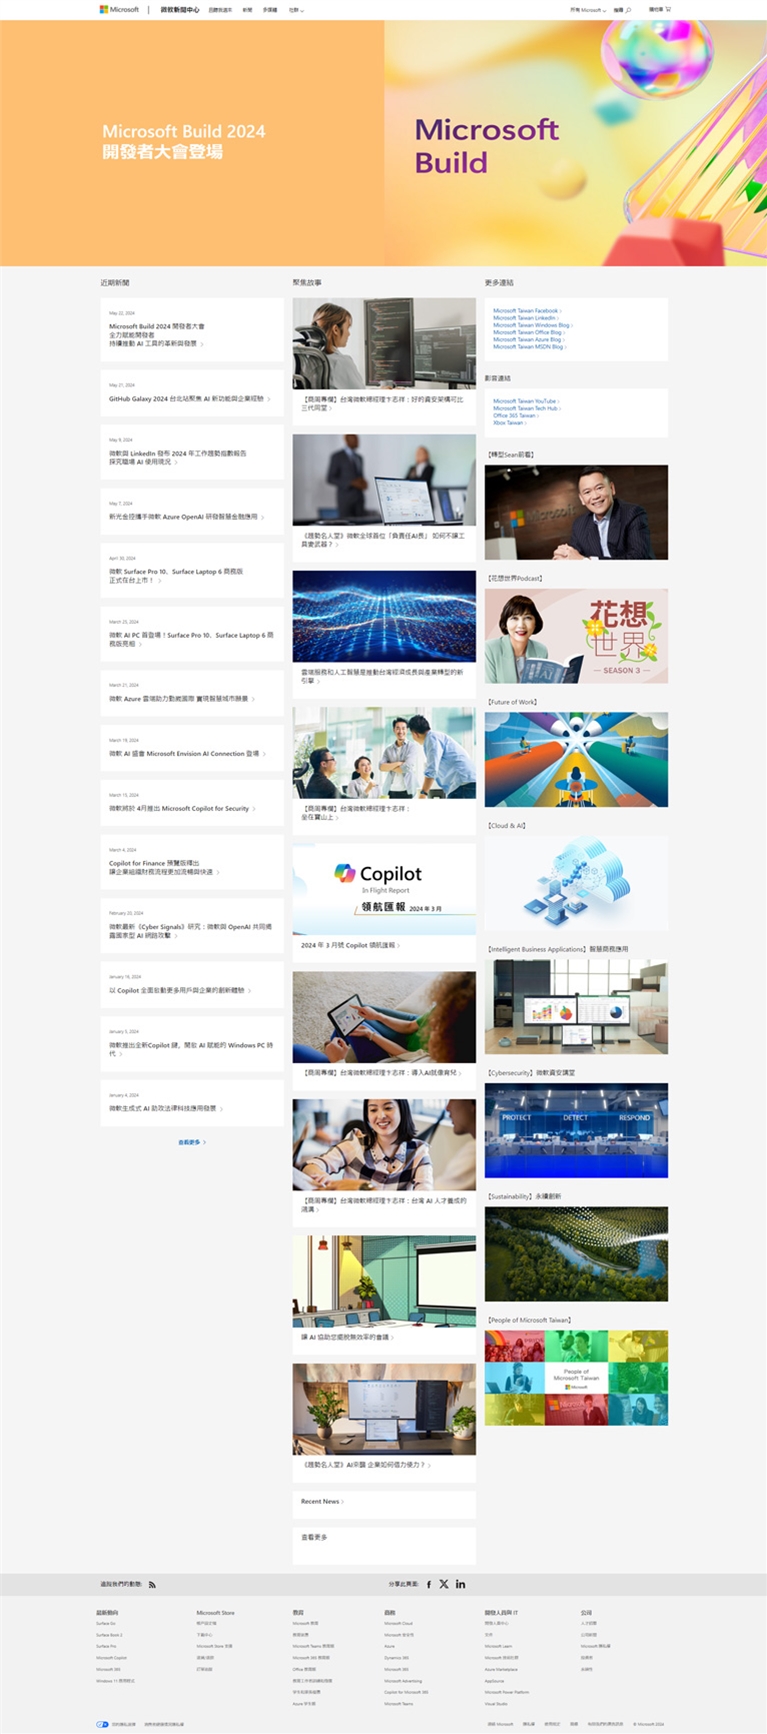Screen dimensions: 767x1734
Task: Open Cloud & AI isometric image
Action: (x=576, y=883)
